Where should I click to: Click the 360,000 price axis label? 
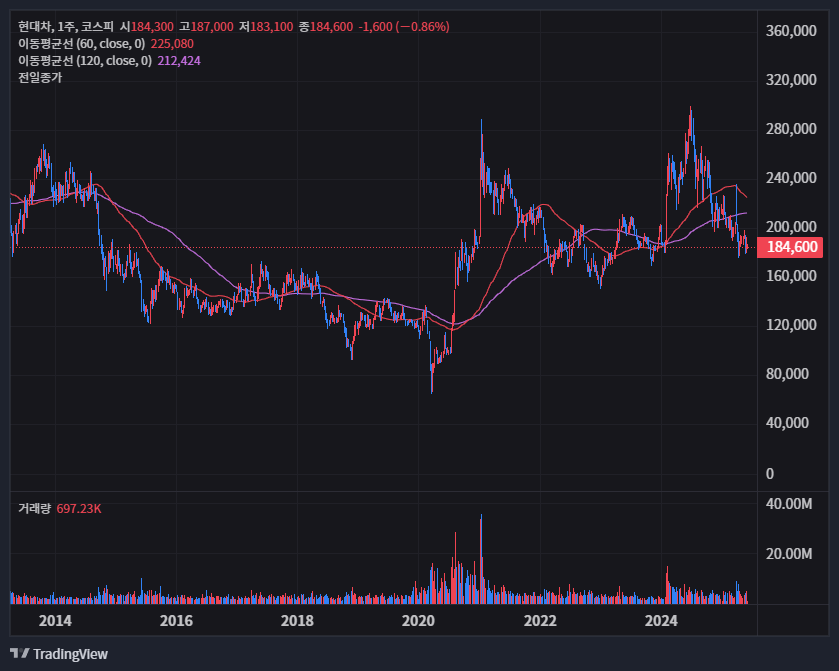tap(791, 31)
